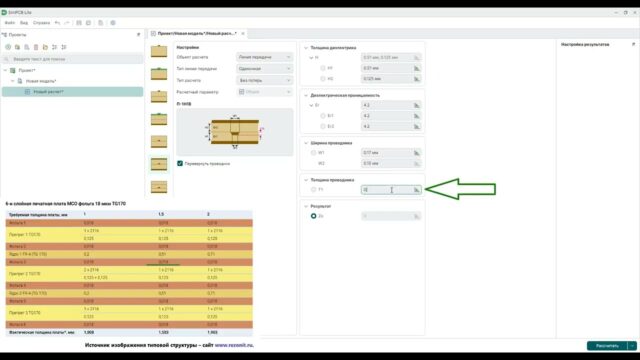
Task: Select the Er2 radio button
Action: click(x=323, y=127)
